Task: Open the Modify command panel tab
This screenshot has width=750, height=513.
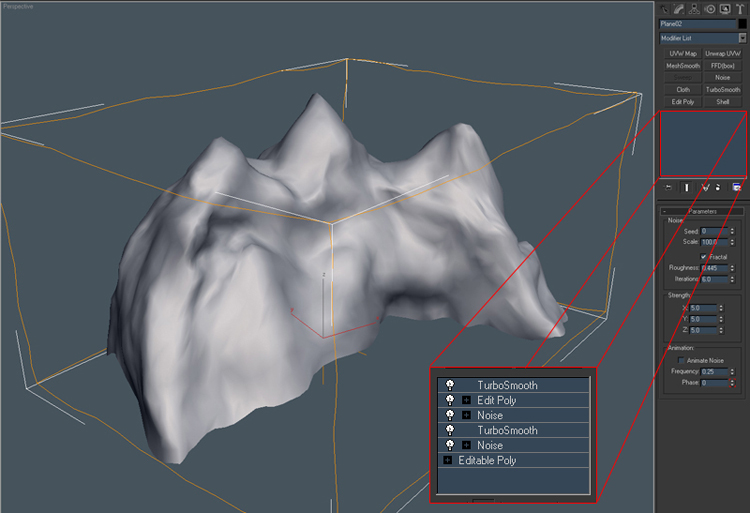Action: 679,8
